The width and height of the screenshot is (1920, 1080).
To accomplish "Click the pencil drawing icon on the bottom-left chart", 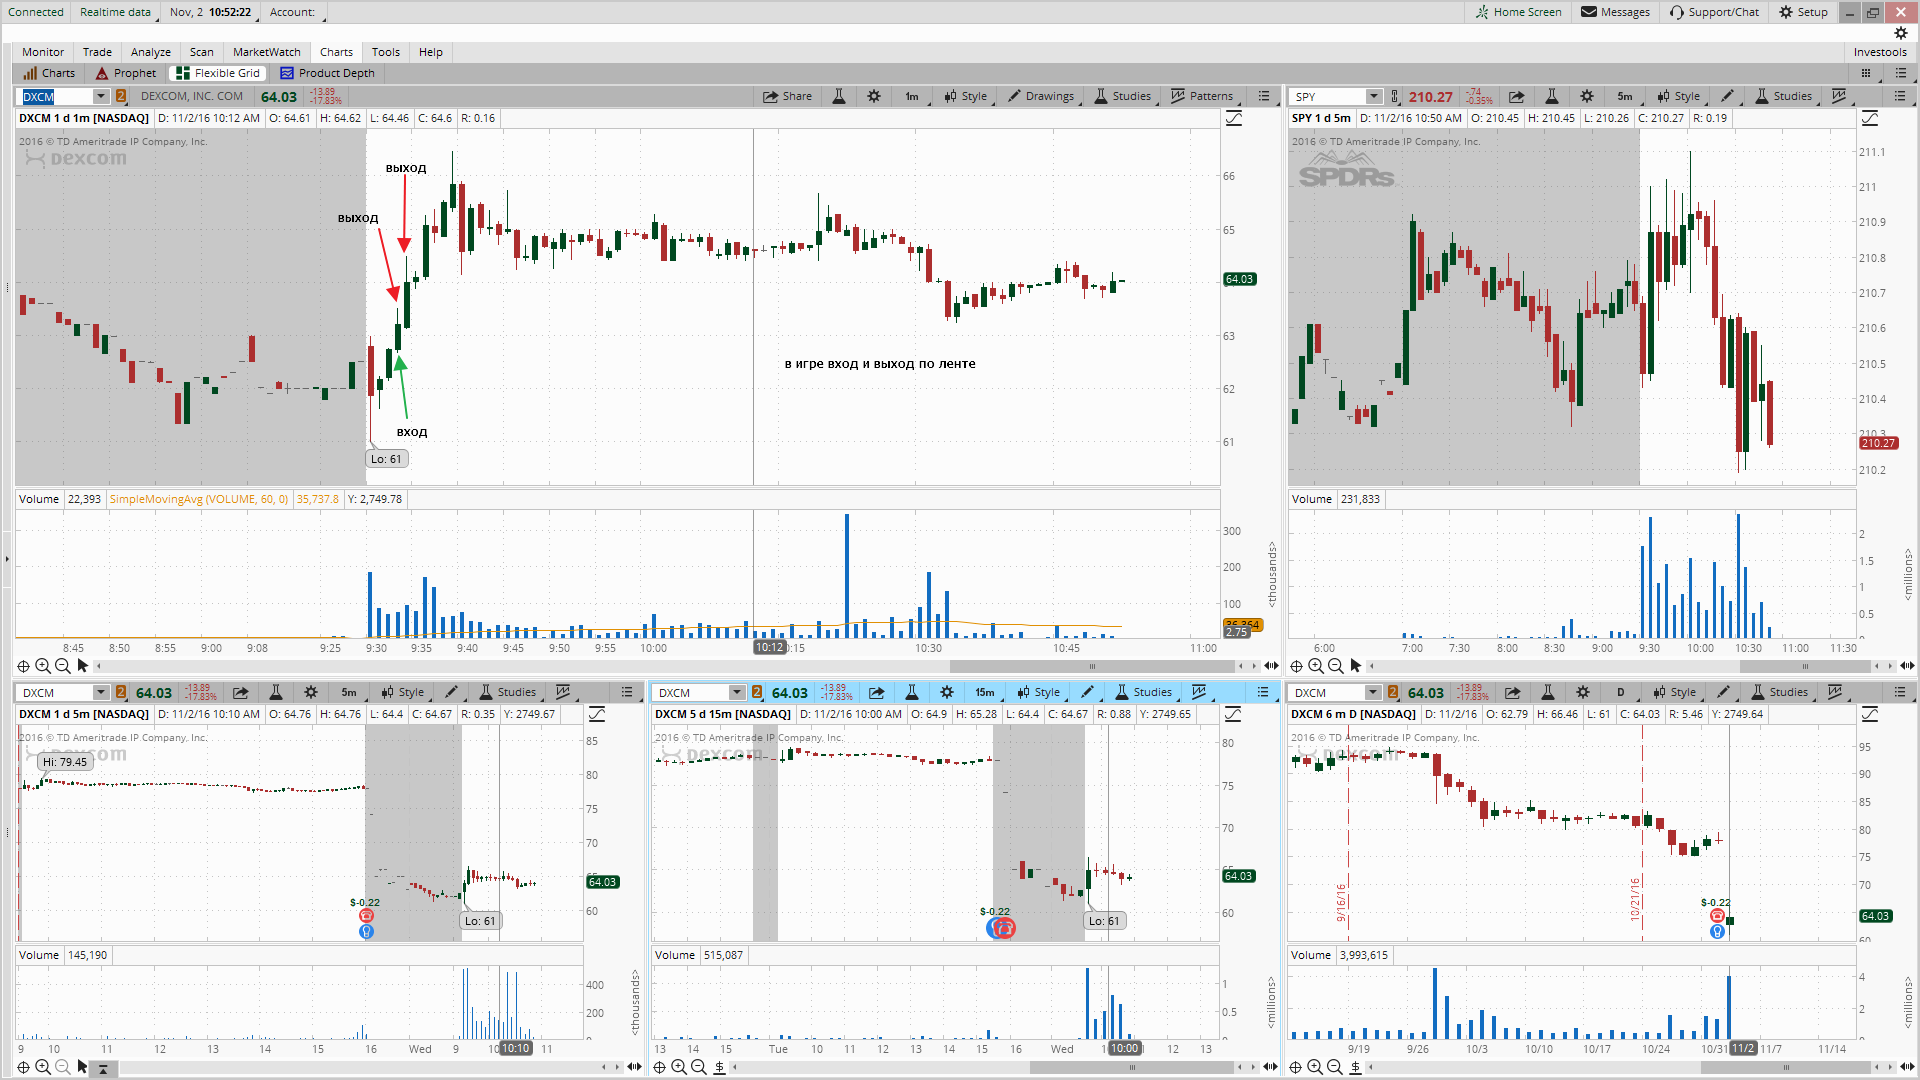I will (451, 692).
